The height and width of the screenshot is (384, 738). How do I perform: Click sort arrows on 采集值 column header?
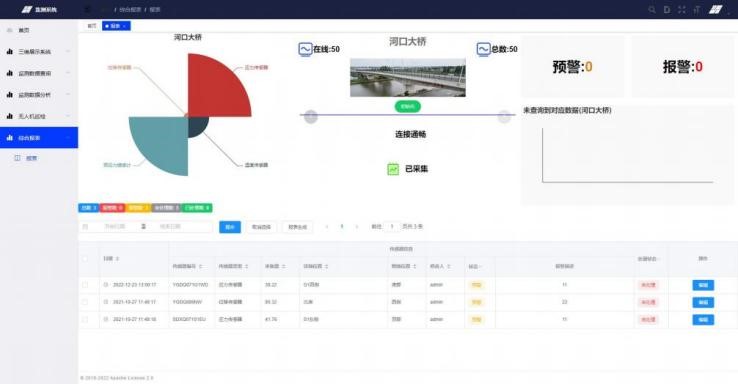coord(284,266)
